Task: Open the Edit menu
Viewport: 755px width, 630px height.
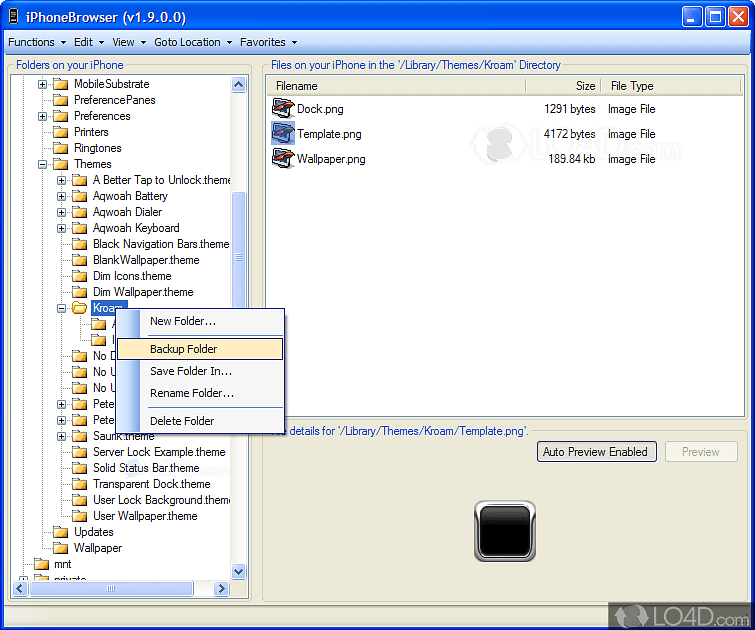Action: click(x=89, y=42)
